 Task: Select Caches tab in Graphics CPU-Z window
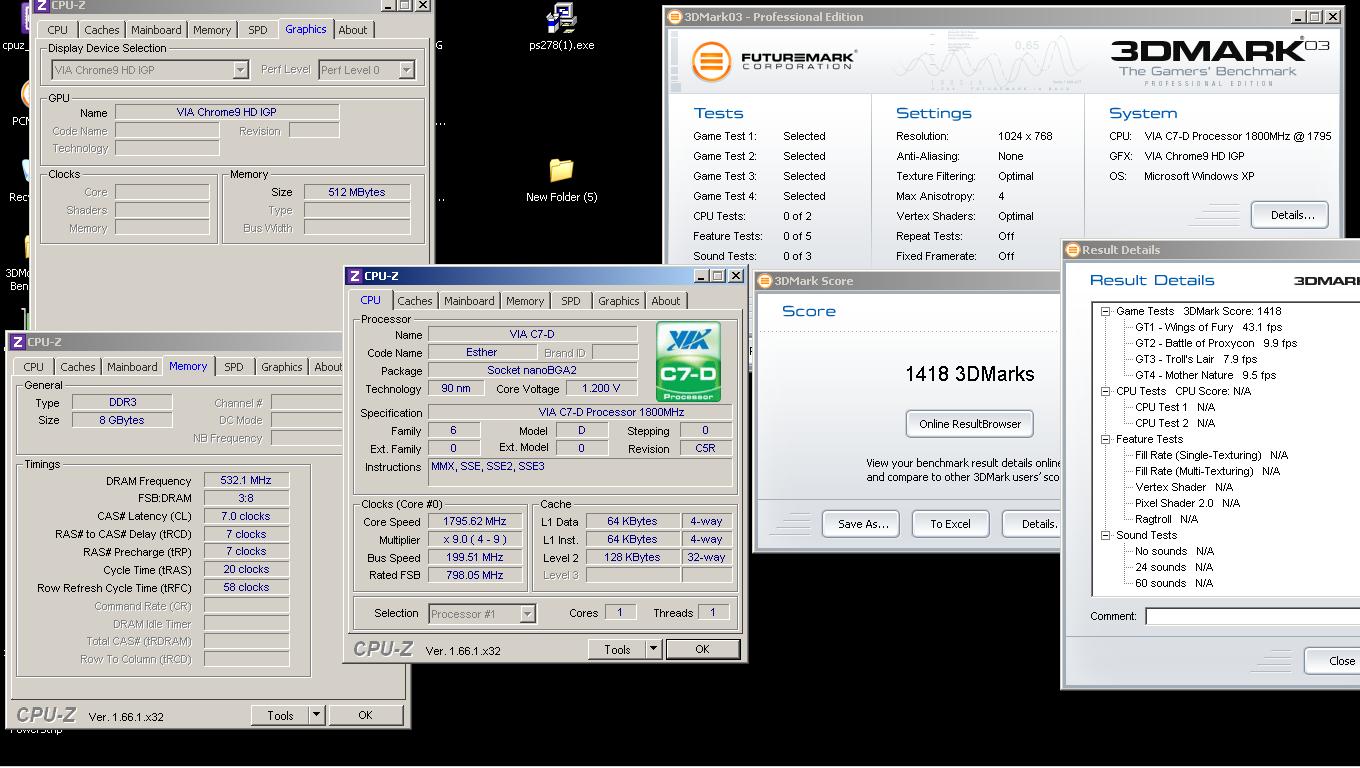101,30
